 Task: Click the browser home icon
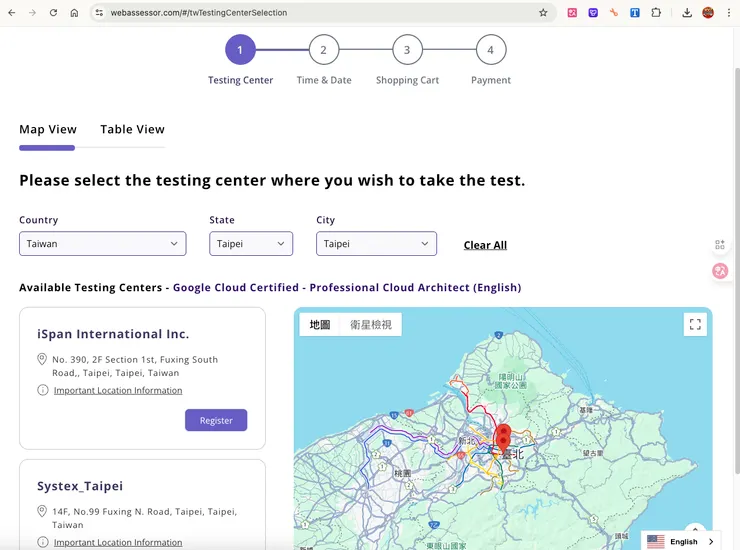click(74, 13)
